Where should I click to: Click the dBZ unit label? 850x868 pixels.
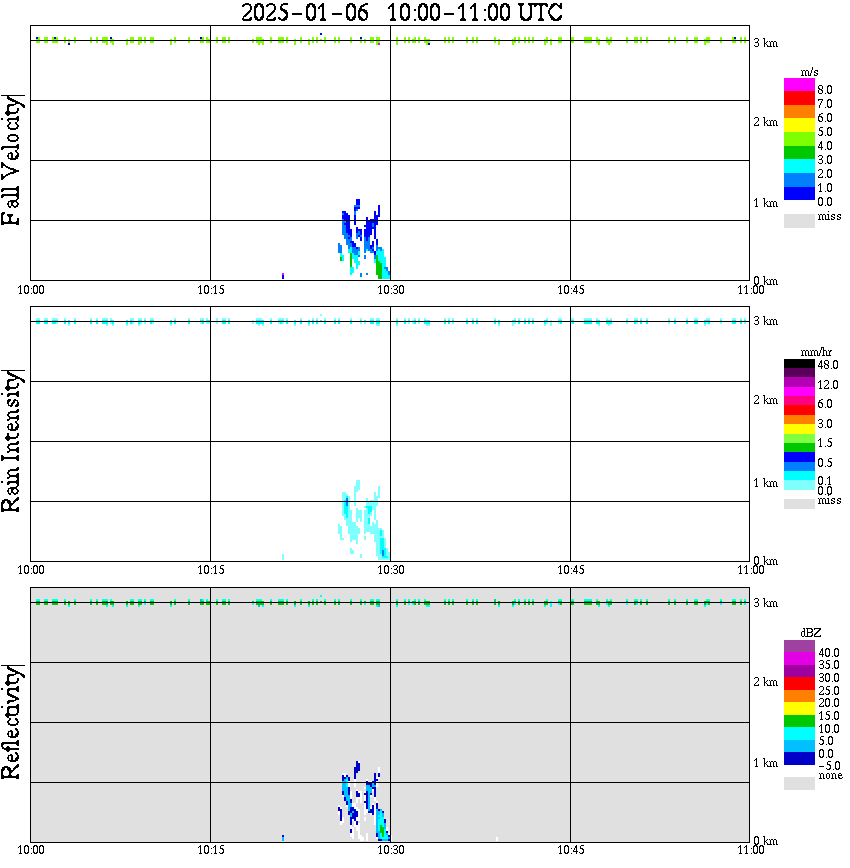point(811,633)
